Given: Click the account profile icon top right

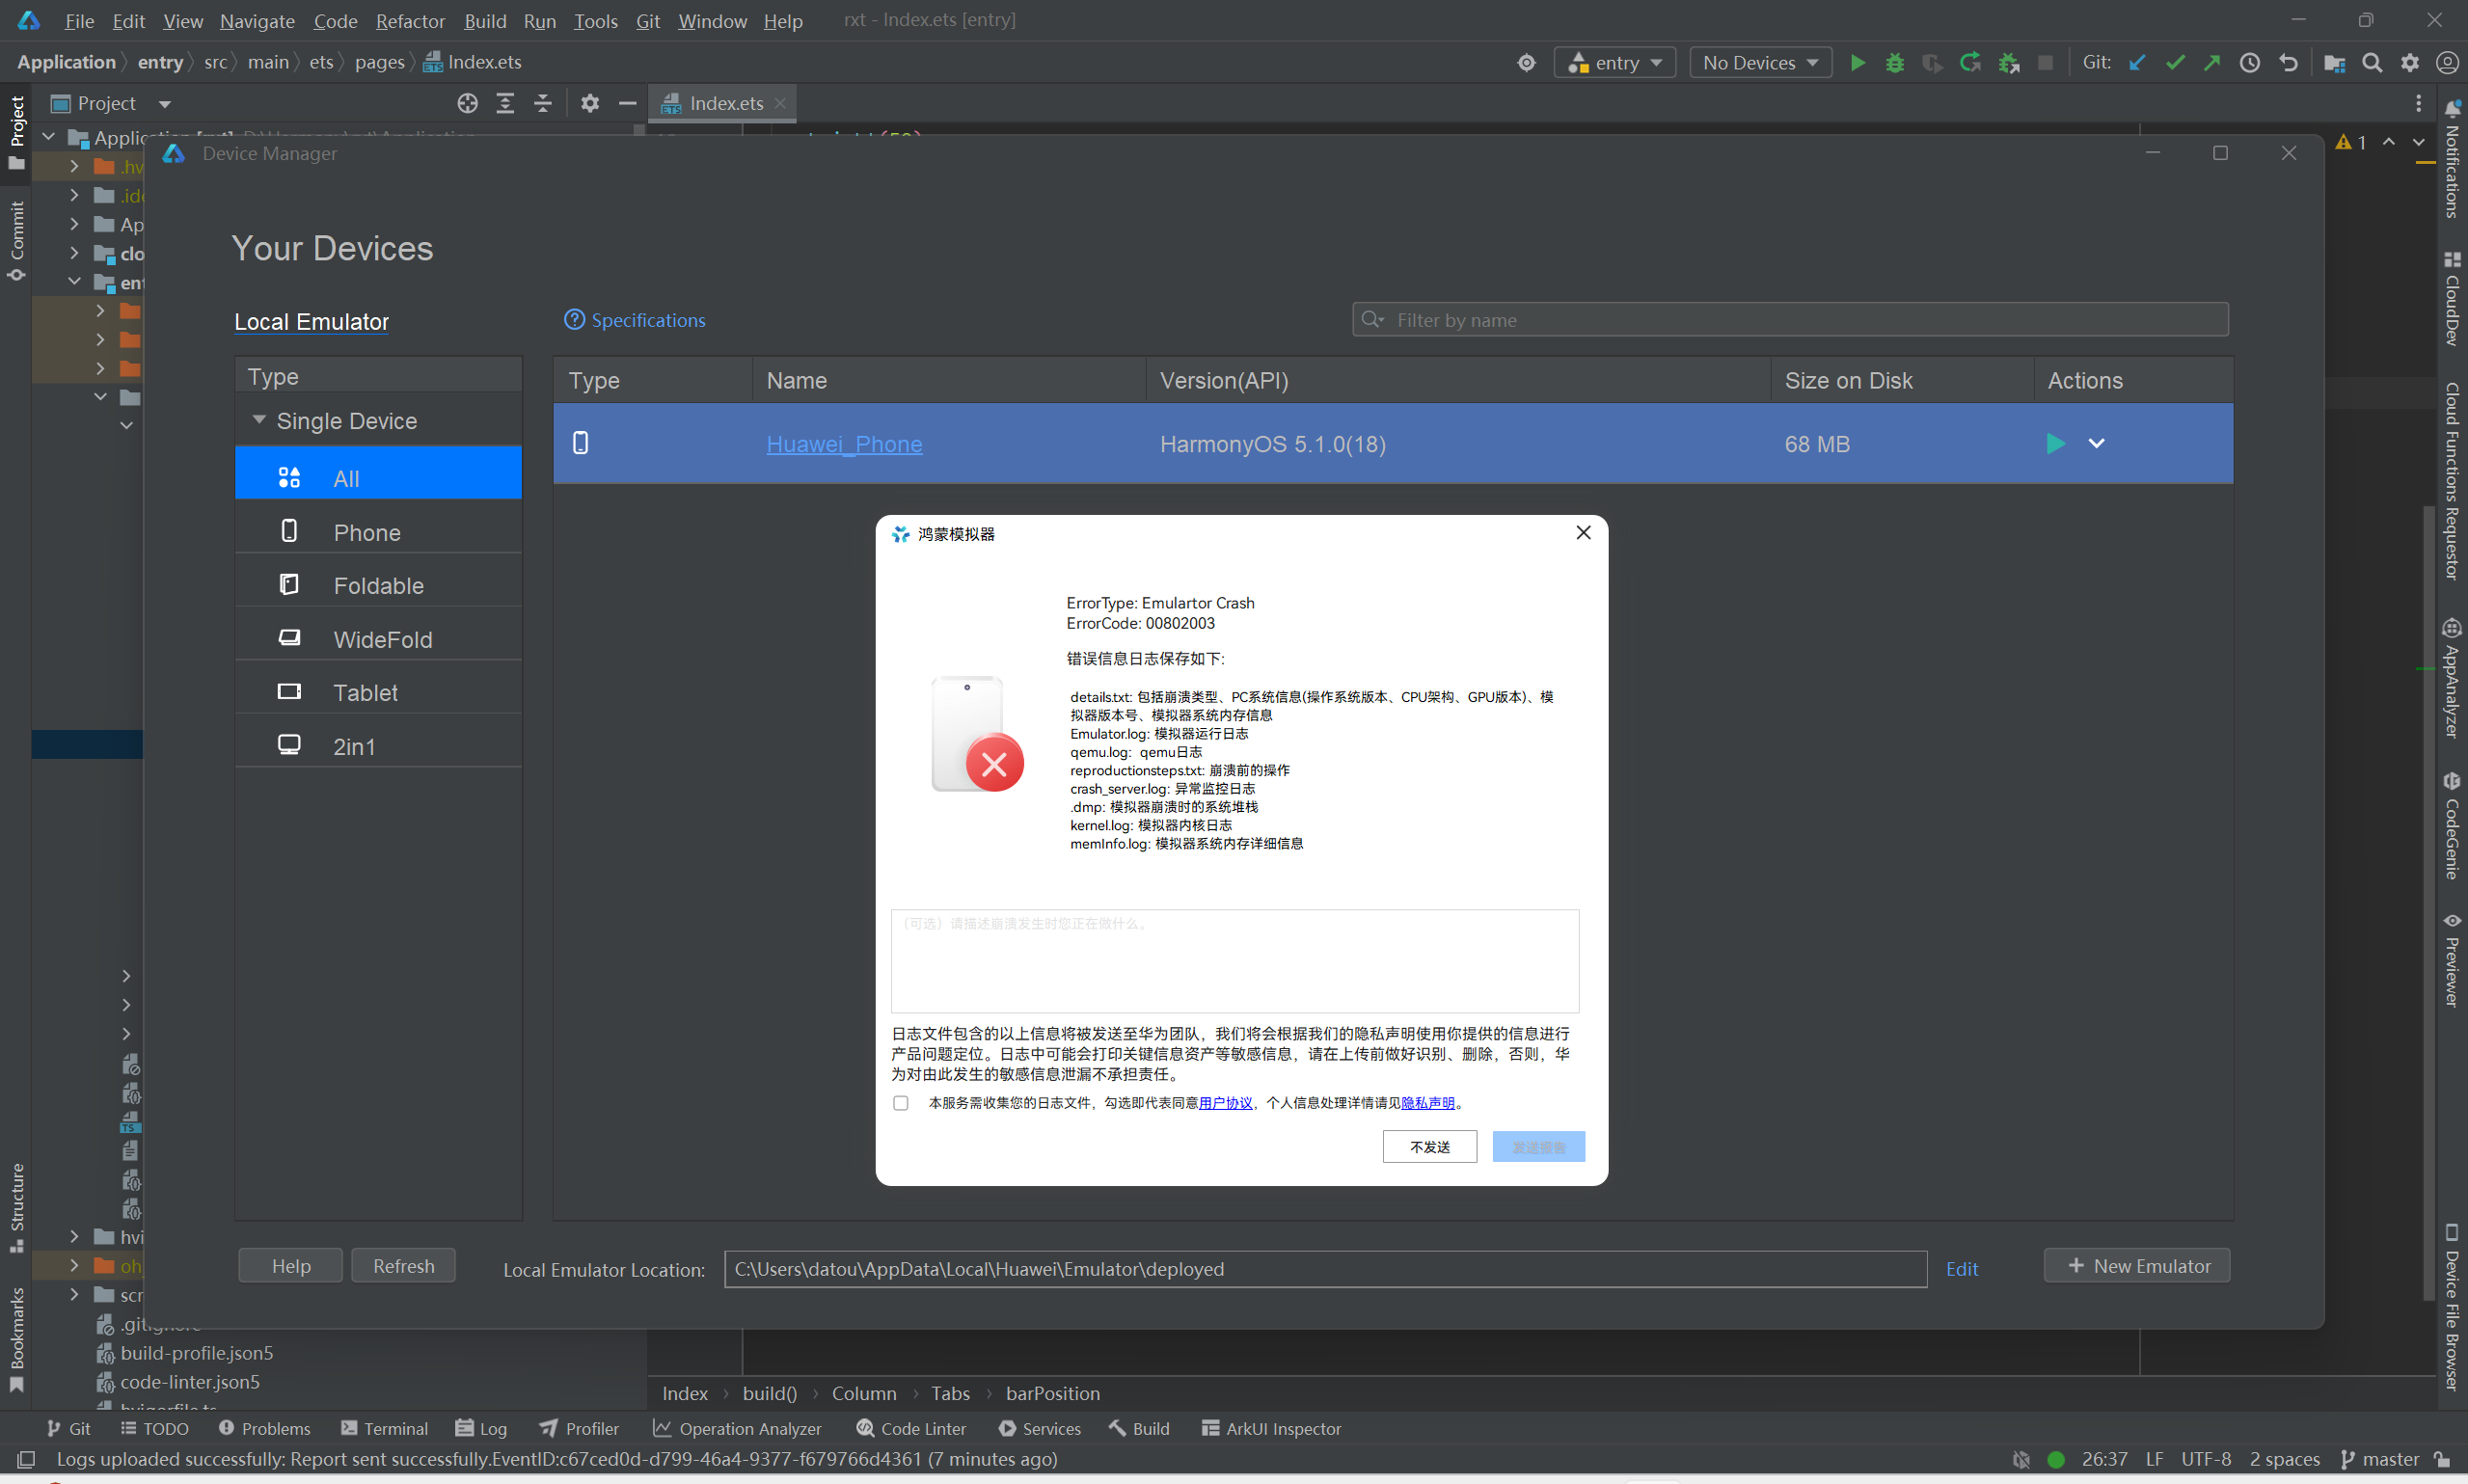Looking at the screenshot, I should click(x=2447, y=63).
